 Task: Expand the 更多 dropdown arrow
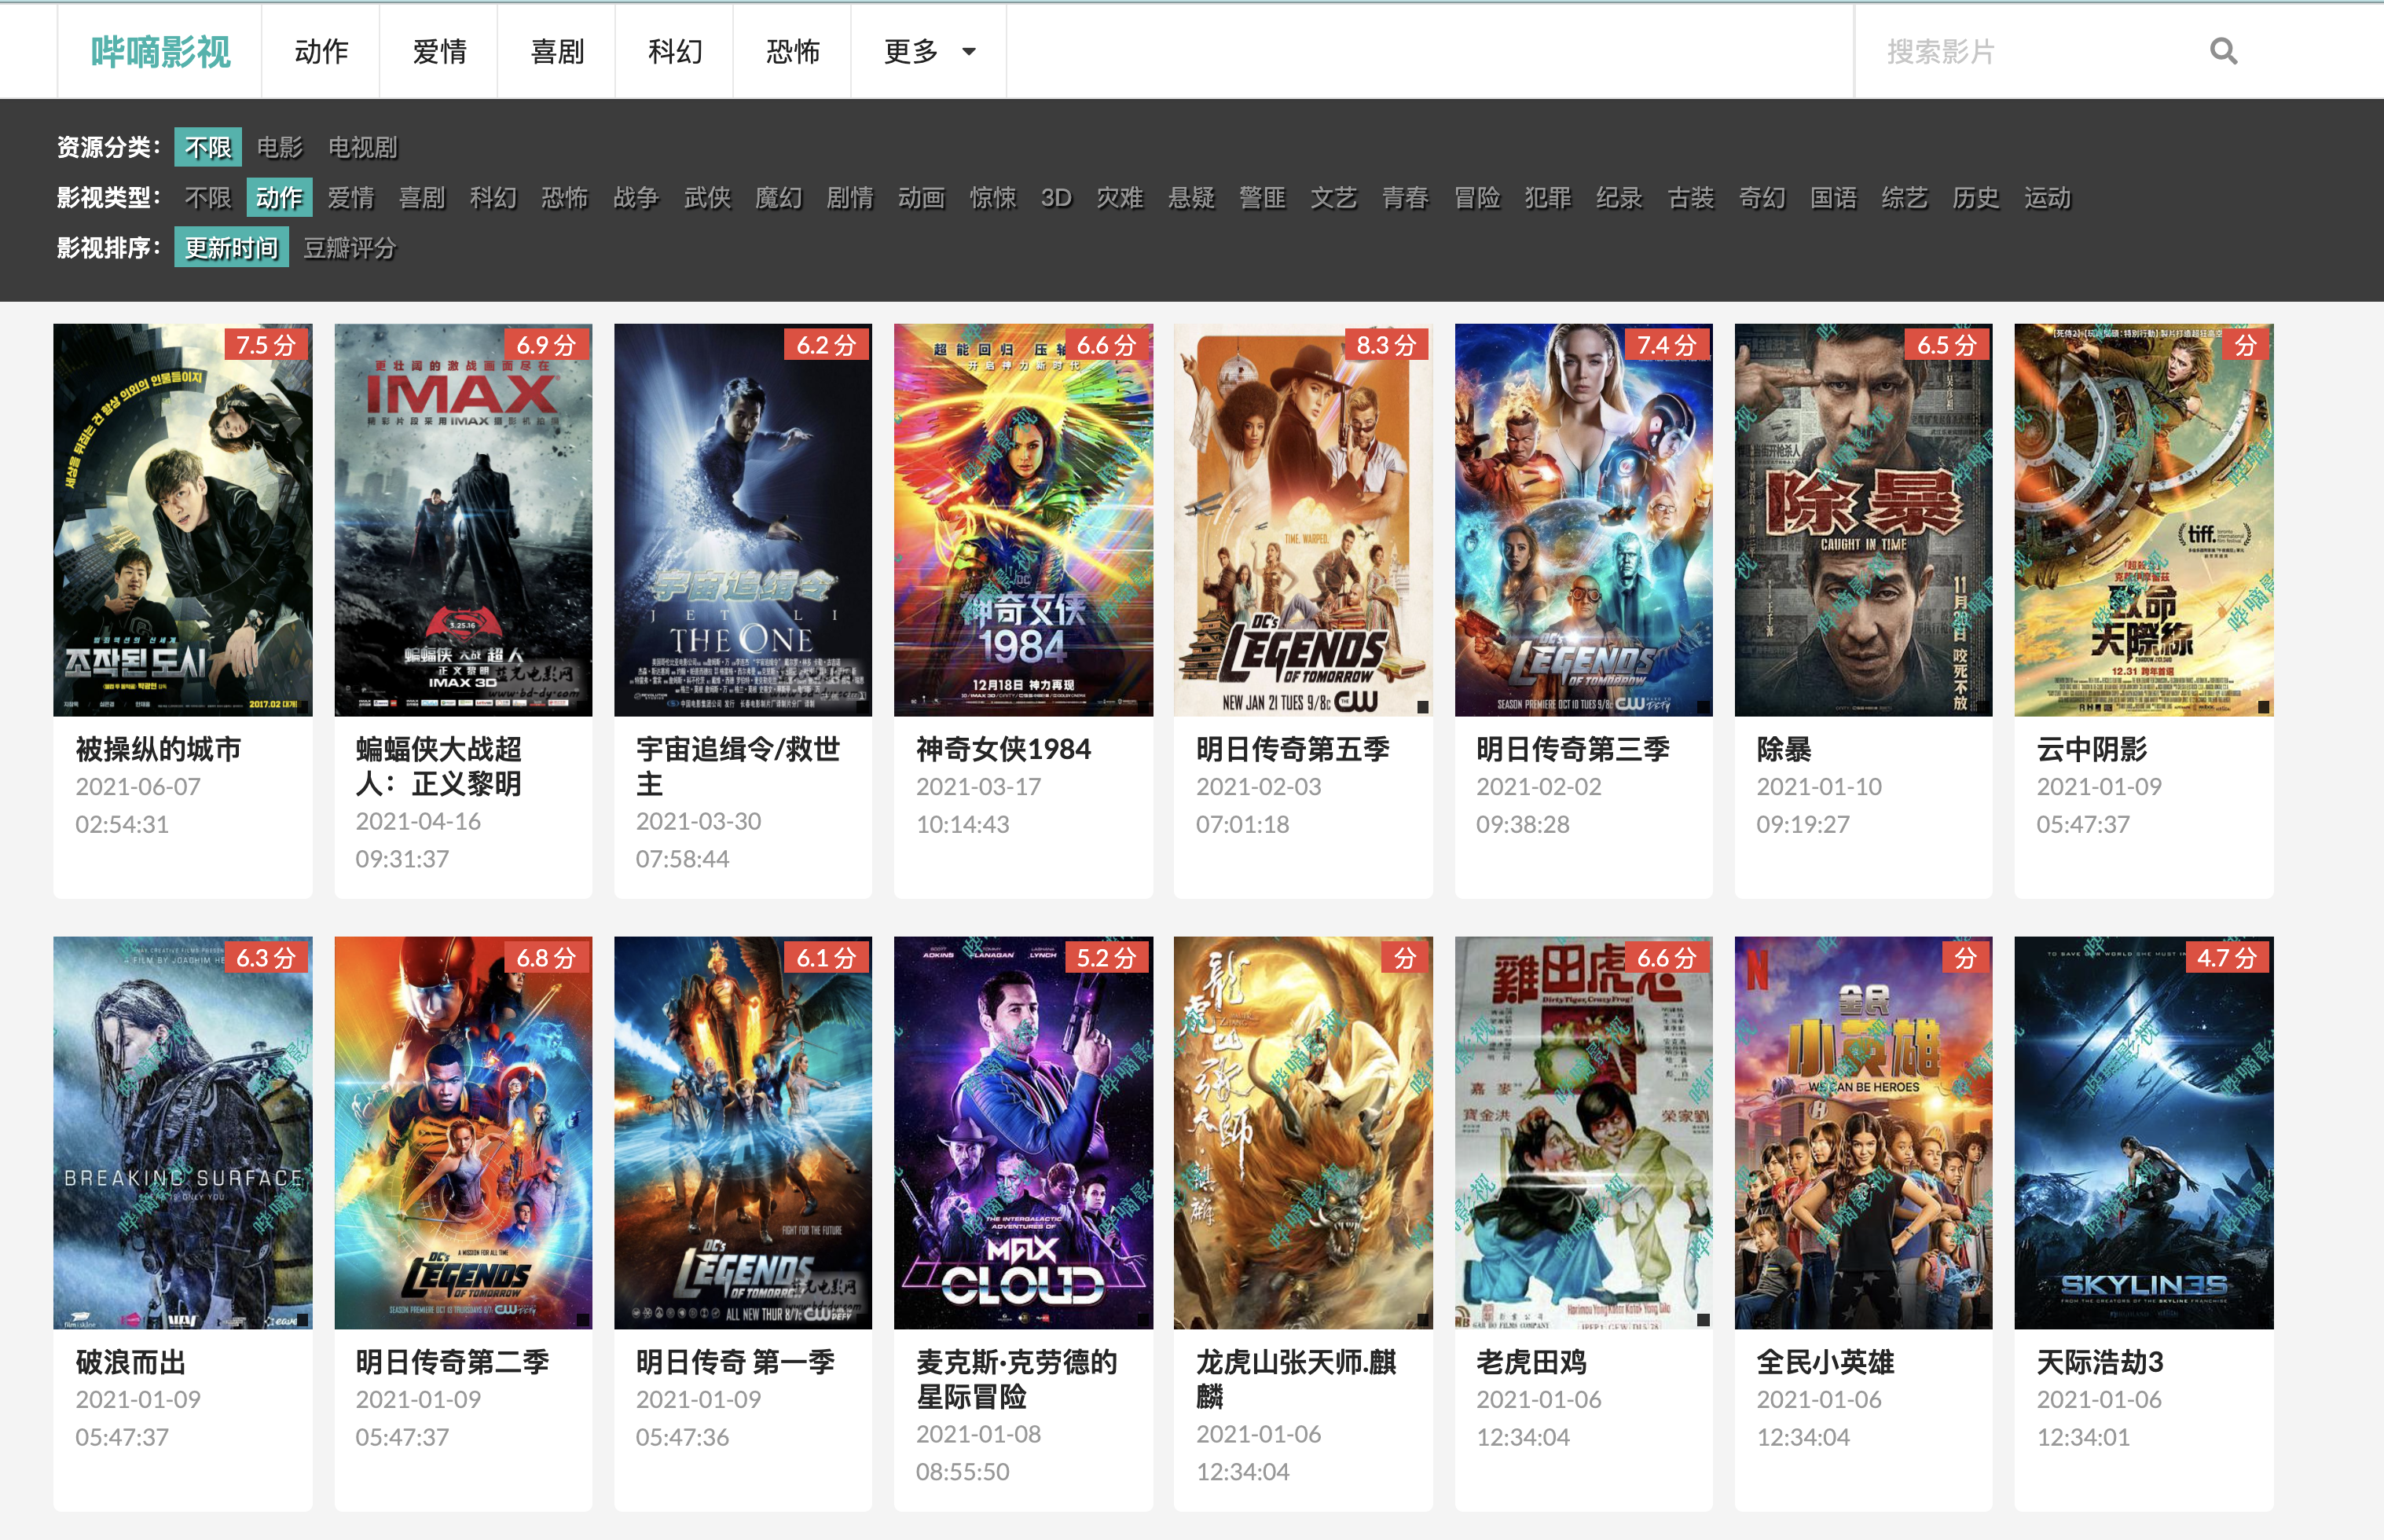pyautogui.click(x=968, y=52)
